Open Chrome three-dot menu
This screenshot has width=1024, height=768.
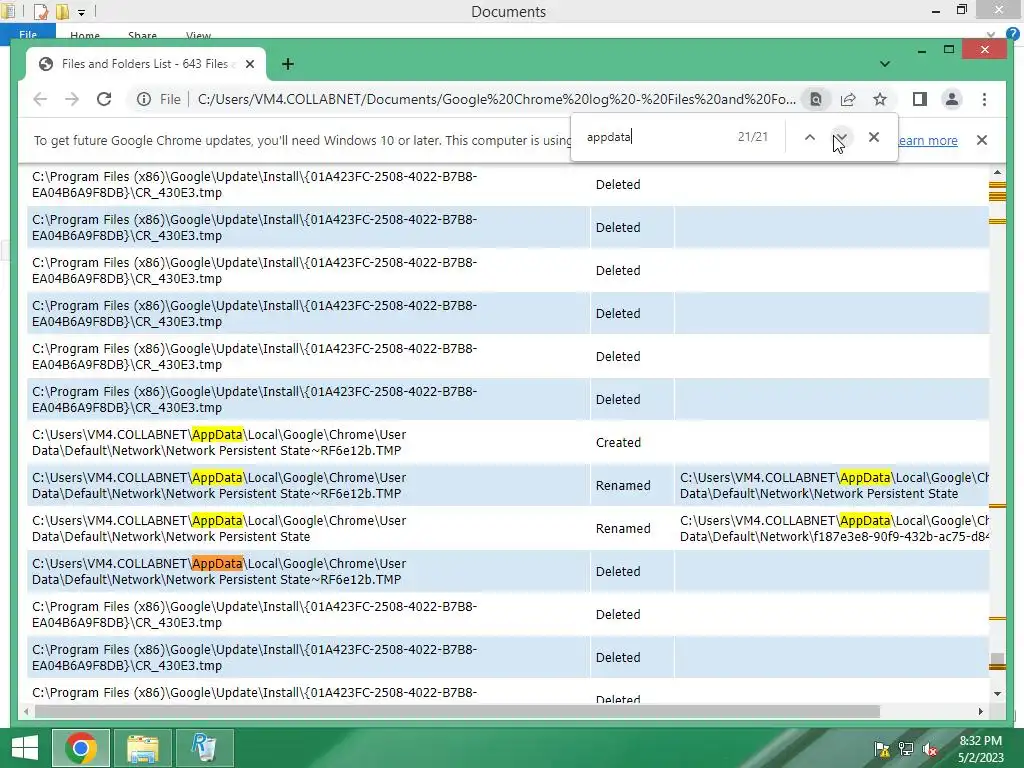(x=984, y=99)
